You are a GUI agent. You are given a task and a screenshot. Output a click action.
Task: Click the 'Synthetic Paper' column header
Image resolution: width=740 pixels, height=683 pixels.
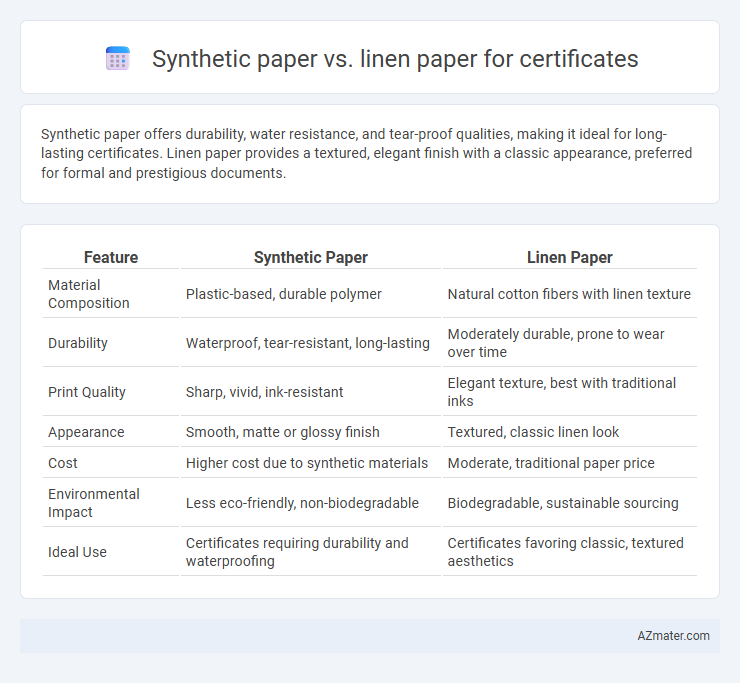pyautogui.click(x=311, y=257)
